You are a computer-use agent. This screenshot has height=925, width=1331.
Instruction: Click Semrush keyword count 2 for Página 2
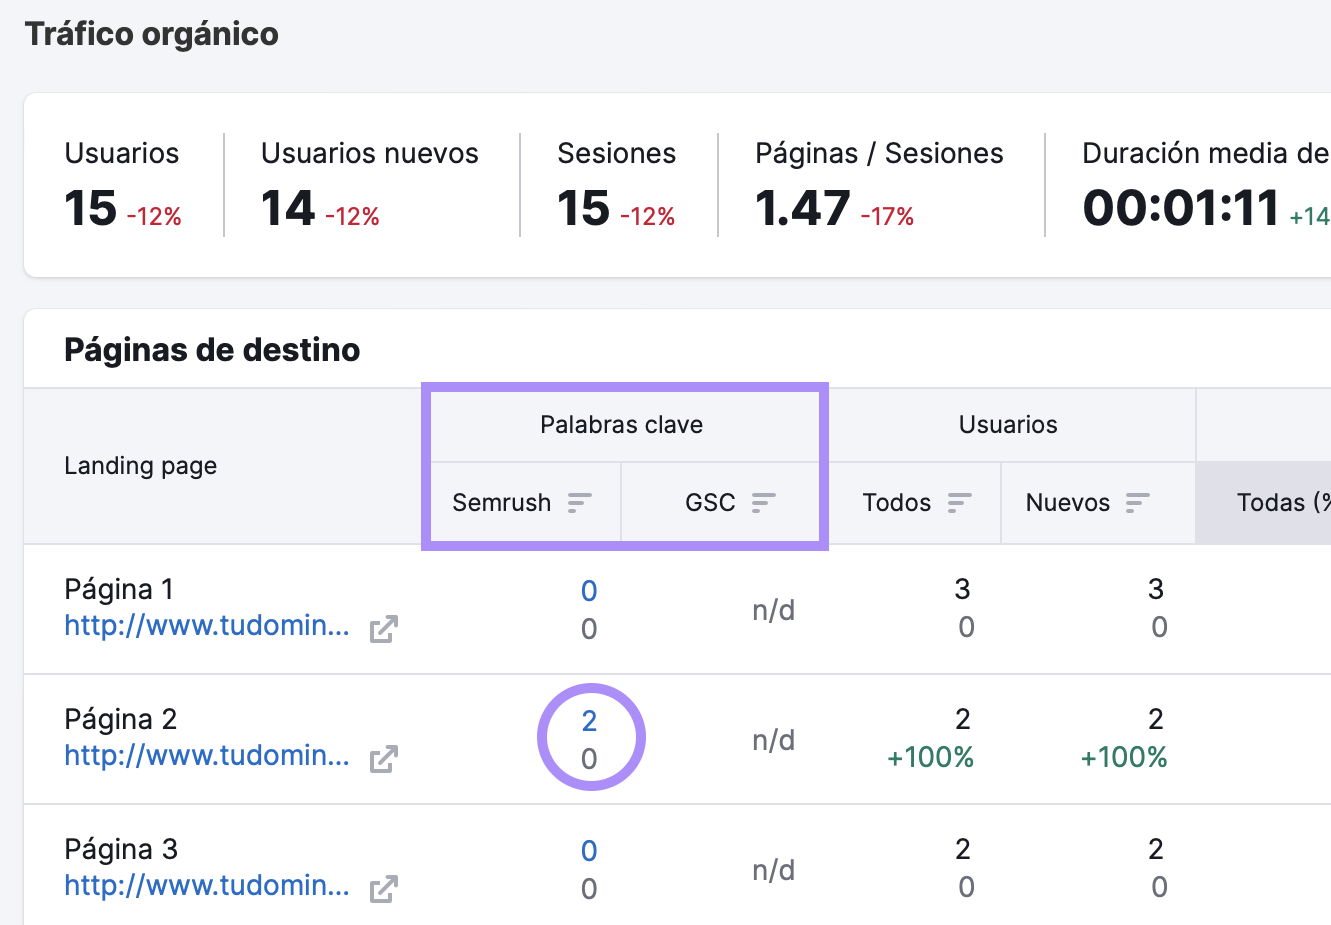pos(589,721)
